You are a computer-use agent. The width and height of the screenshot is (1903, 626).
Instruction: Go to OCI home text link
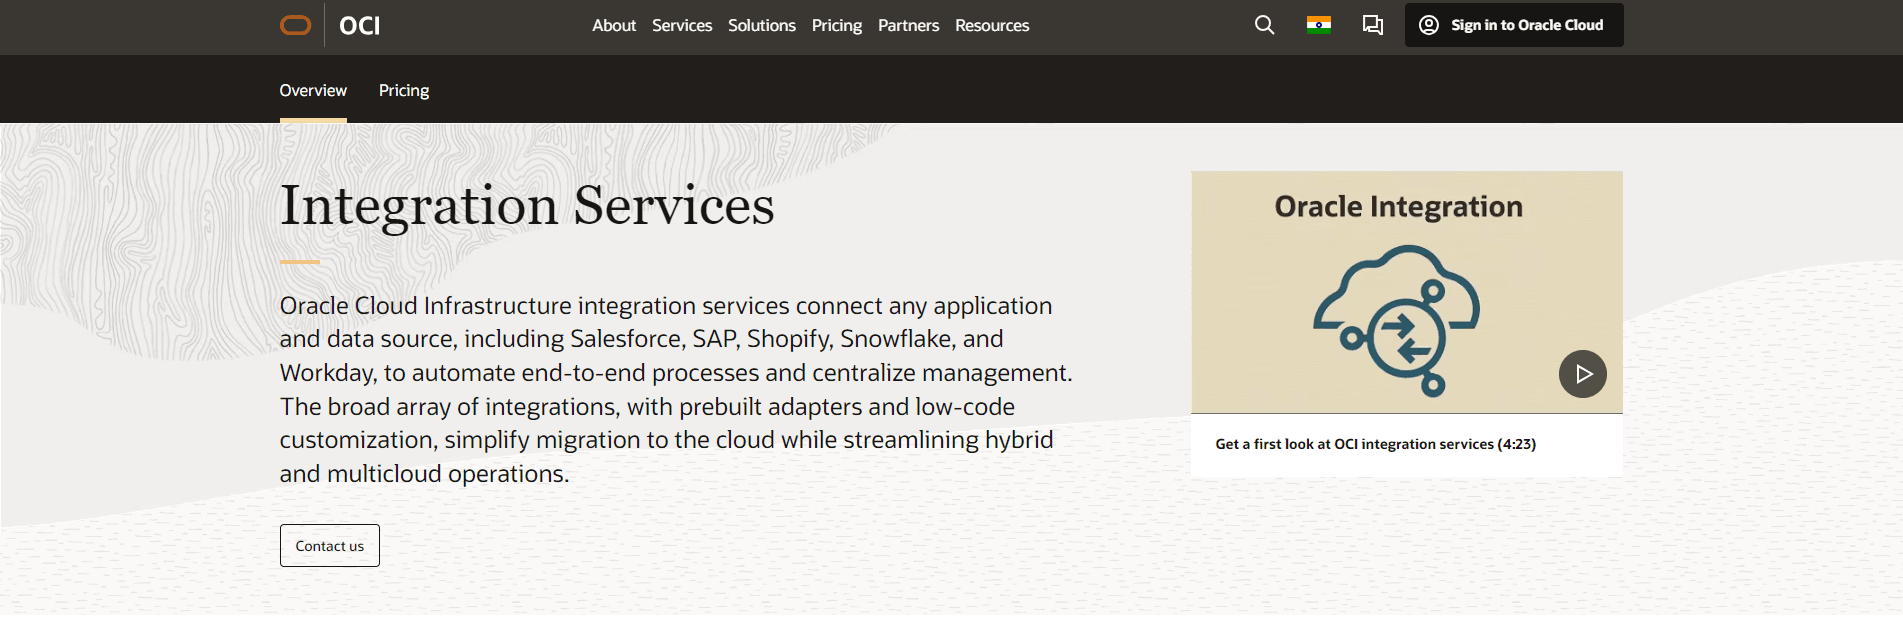click(x=359, y=26)
